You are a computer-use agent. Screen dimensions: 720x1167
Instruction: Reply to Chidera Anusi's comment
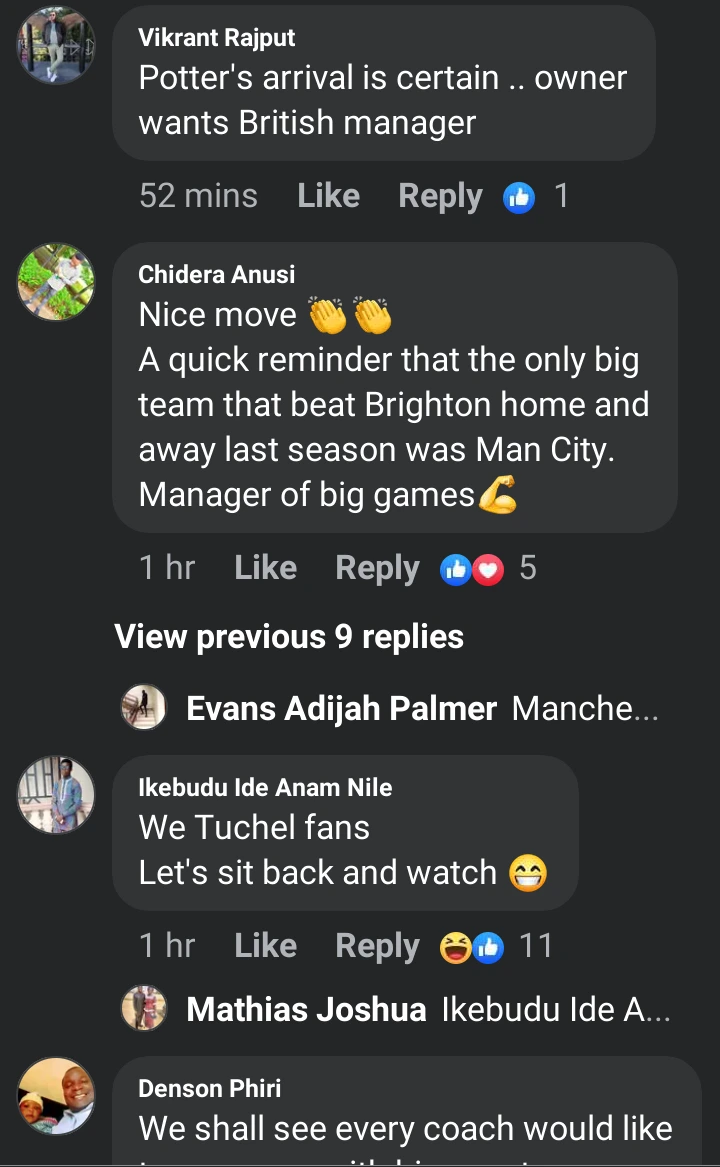(x=377, y=568)
